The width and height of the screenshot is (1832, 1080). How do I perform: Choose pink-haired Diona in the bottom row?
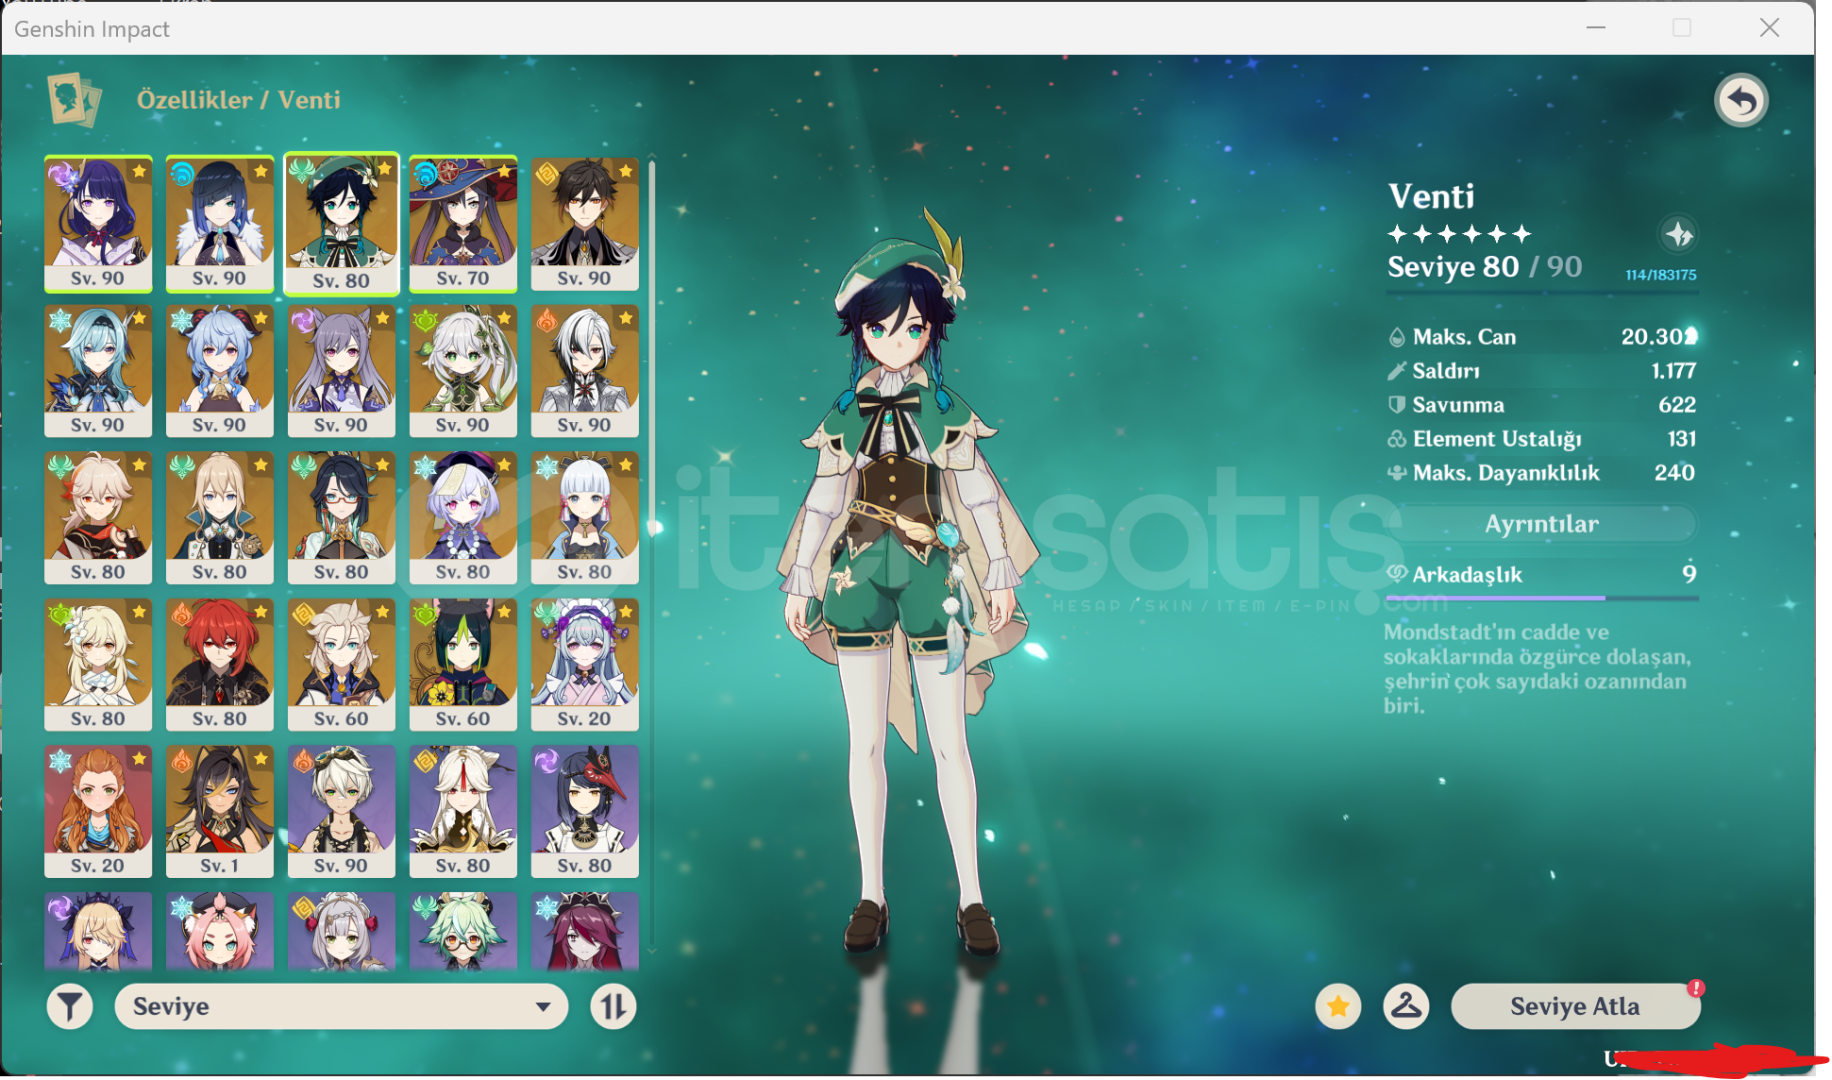click(219, 931)
